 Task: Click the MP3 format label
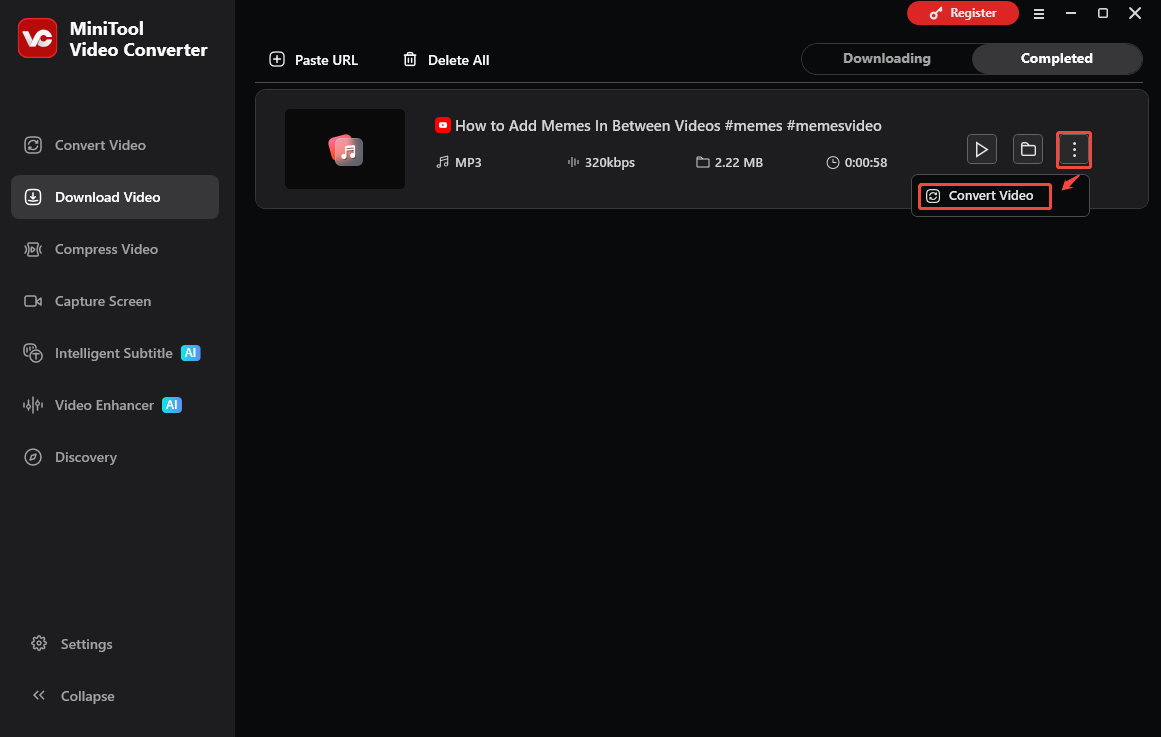coord(468,162)
